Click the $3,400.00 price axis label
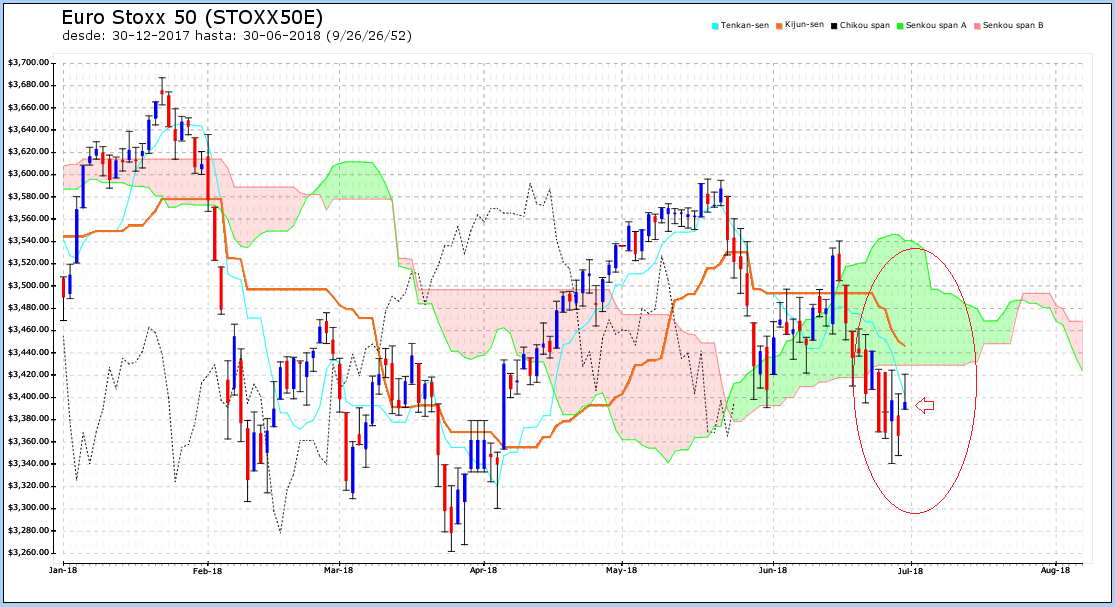 (28, 397)
